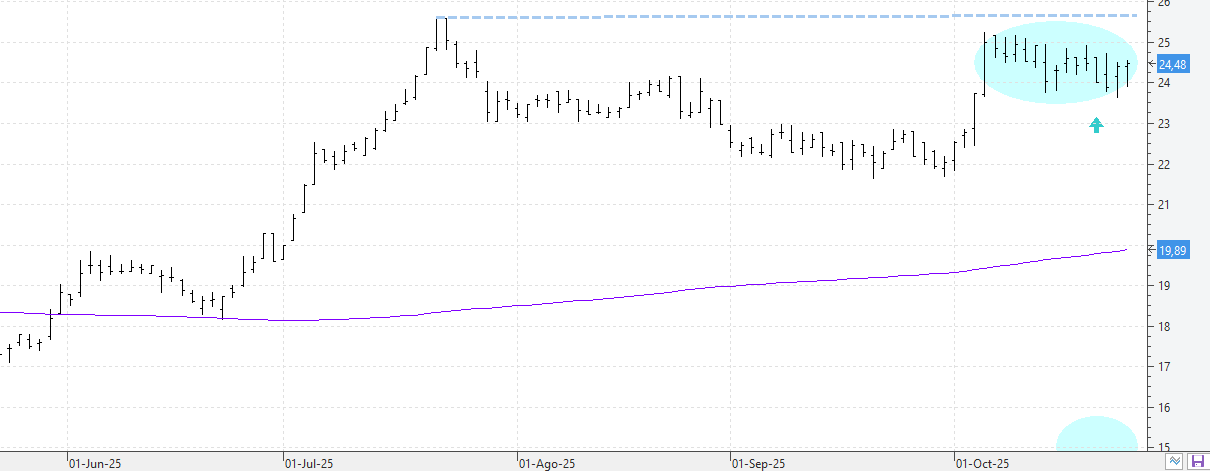
Task: Click the double-chevron collapse icon
Action: coord(1176,461)
